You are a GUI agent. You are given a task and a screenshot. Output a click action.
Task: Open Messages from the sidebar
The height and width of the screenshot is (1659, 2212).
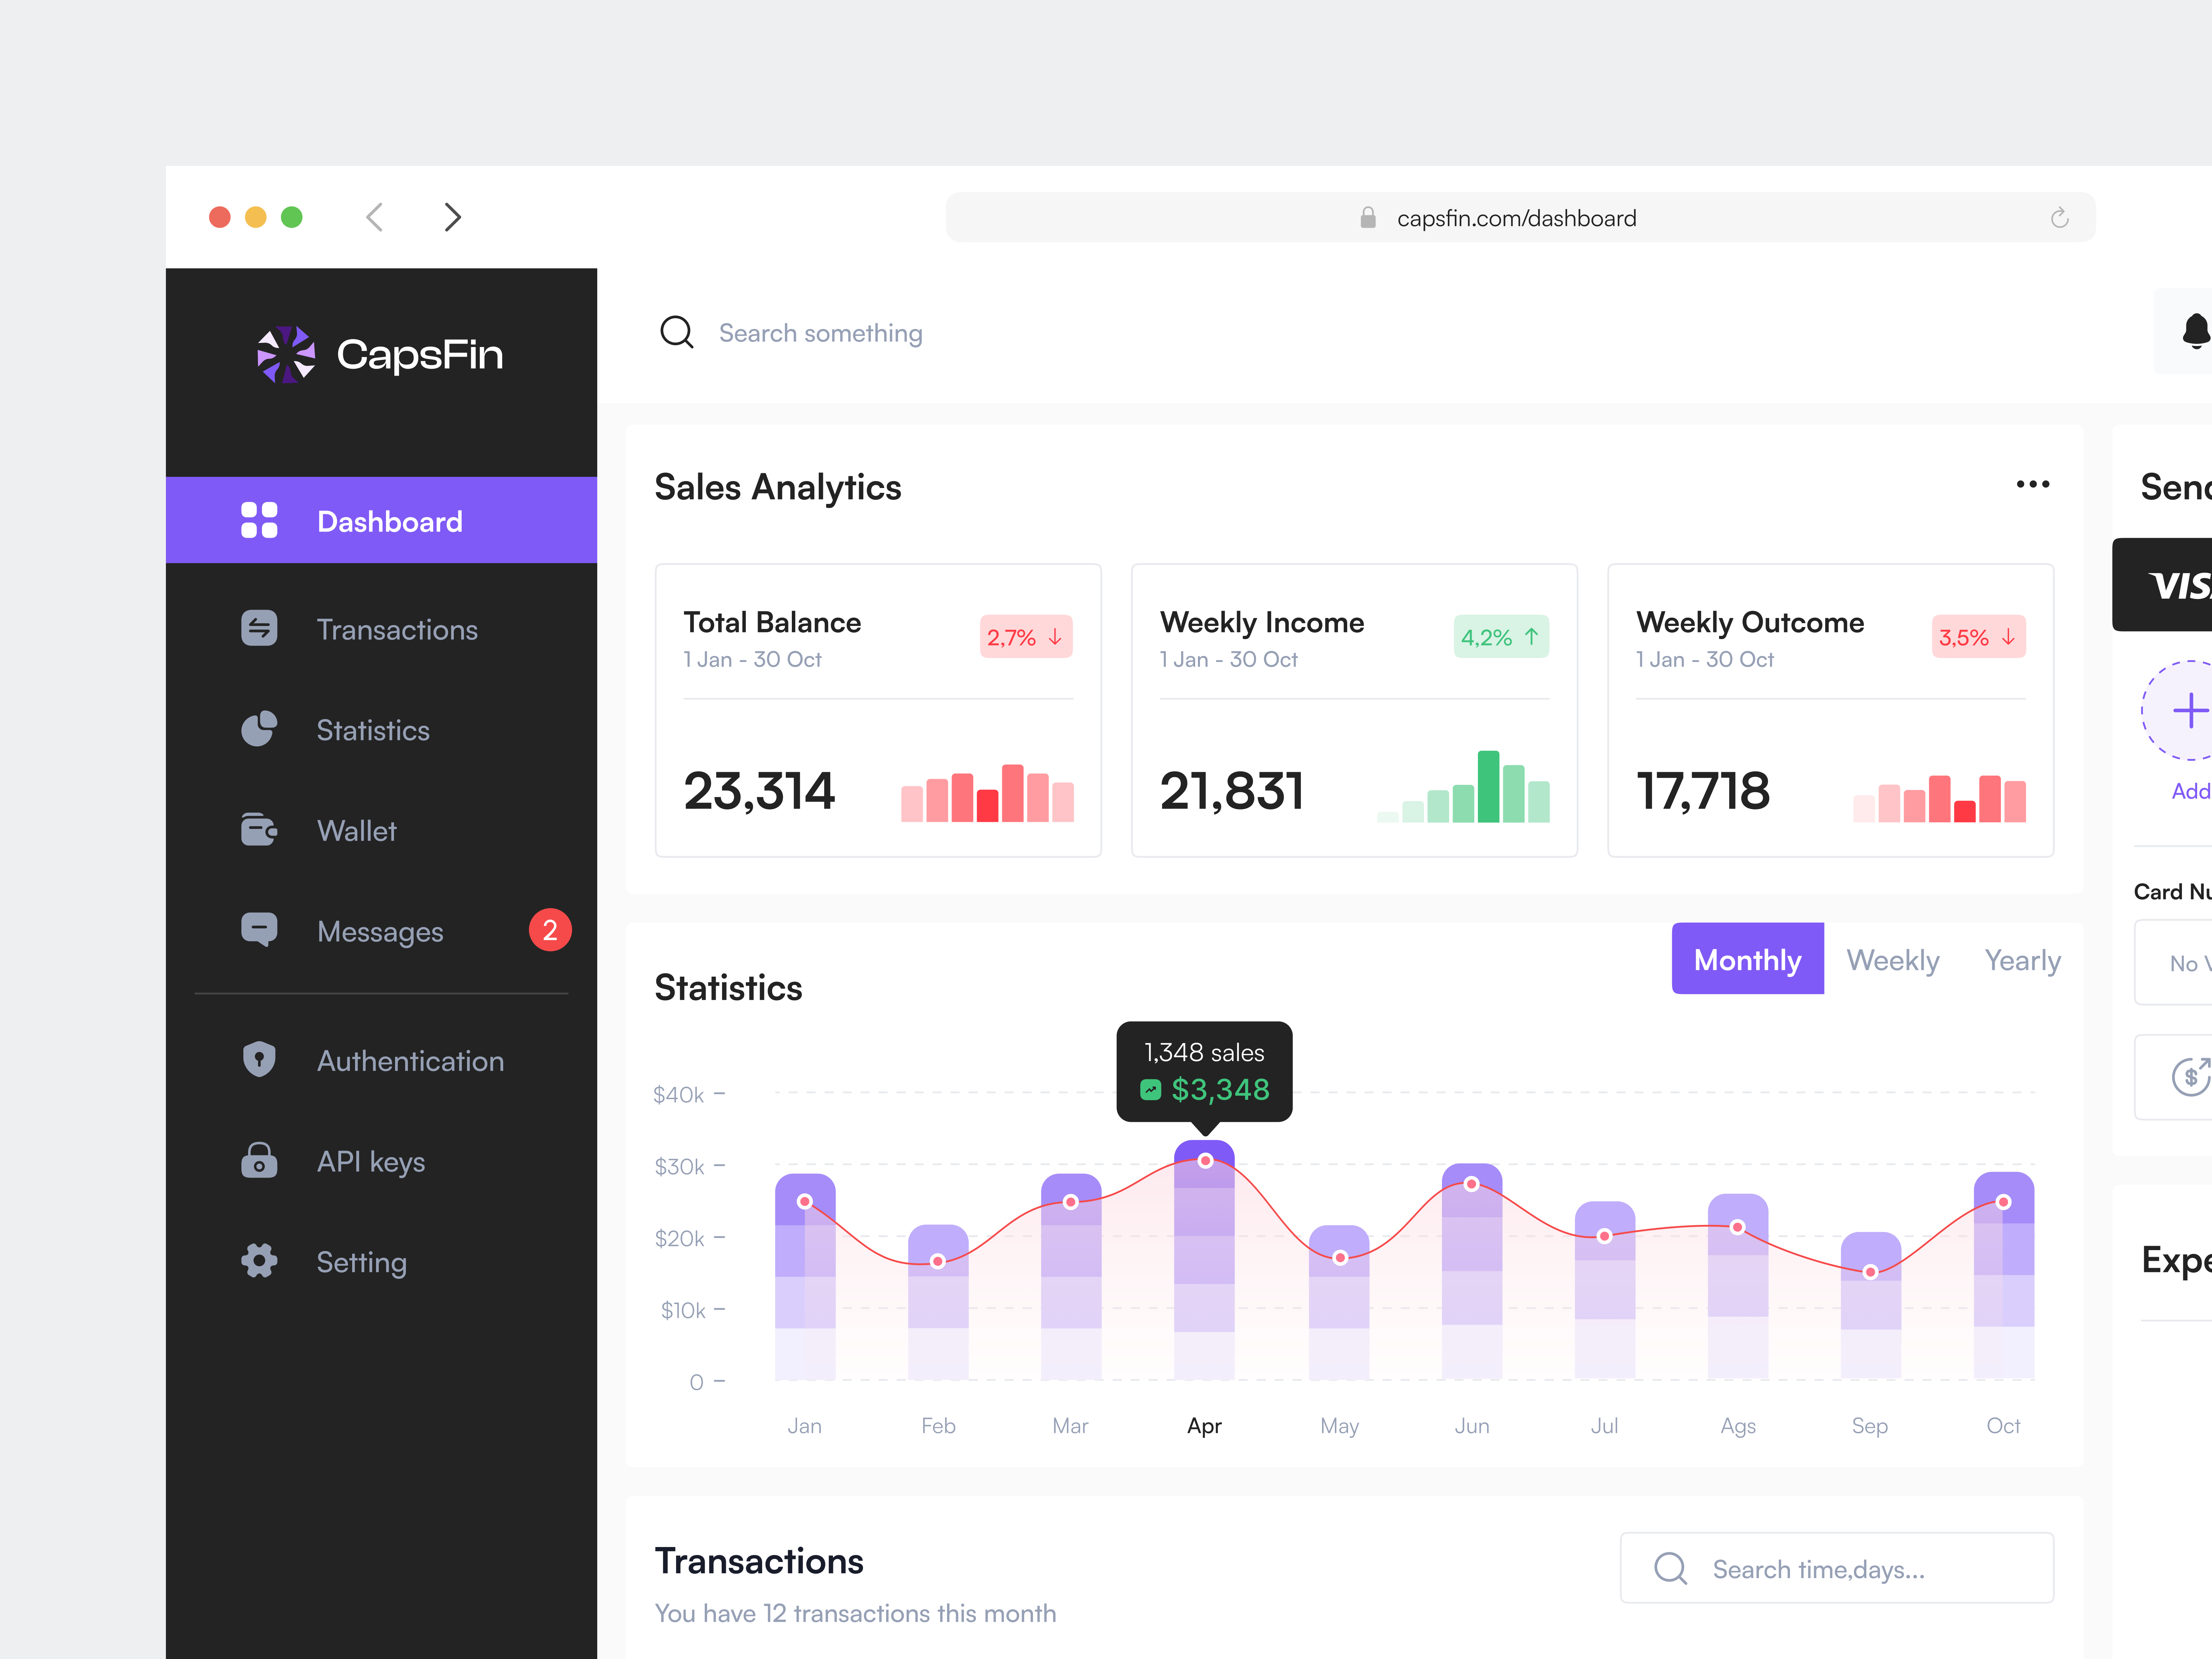click(x=381, y=931)
